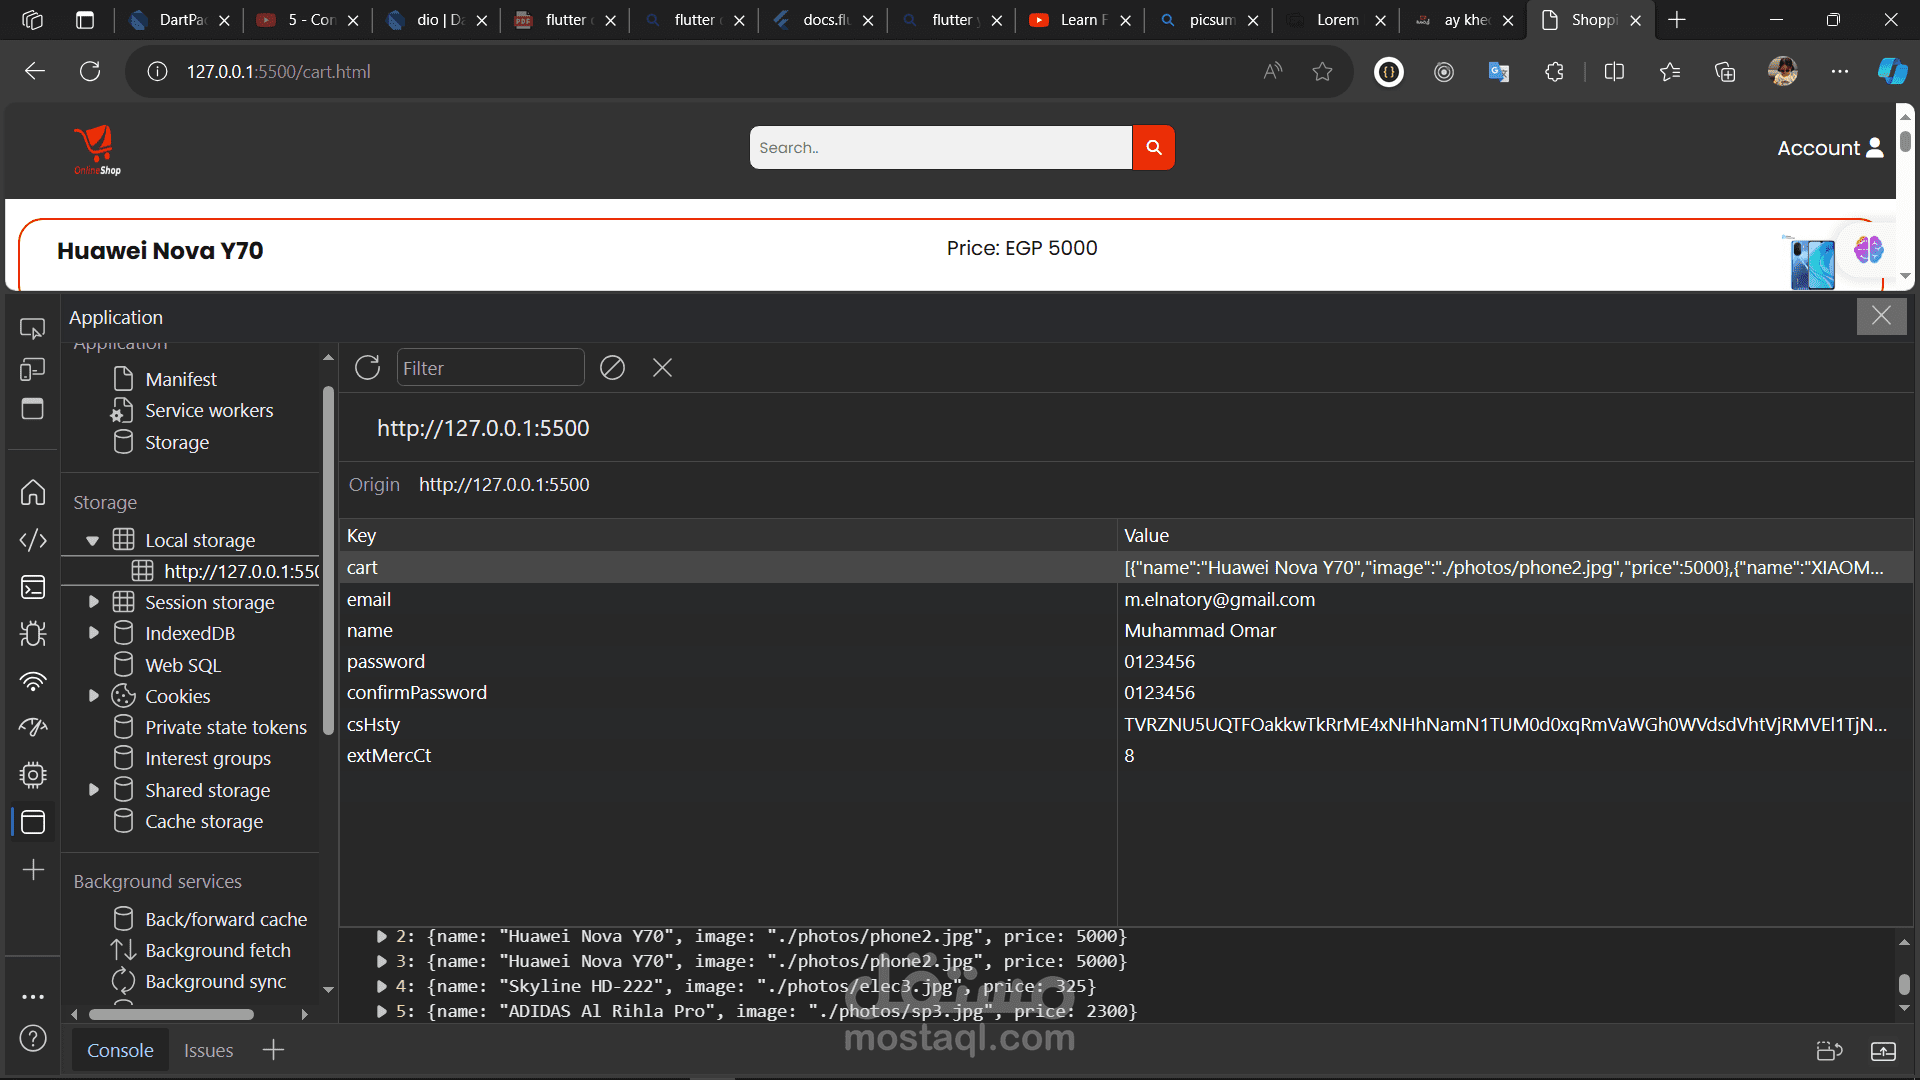Open the Network panel wifi icon

pos(33,681)
